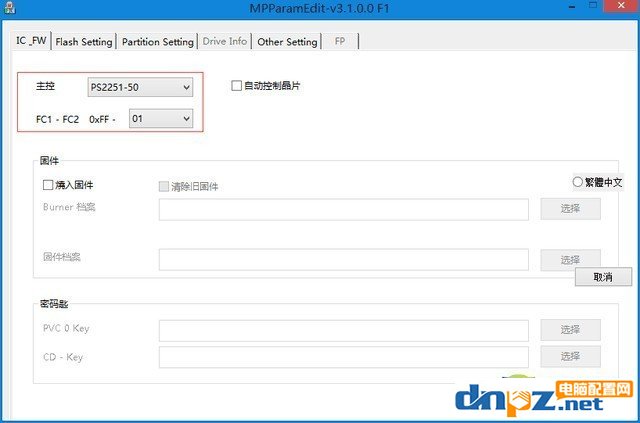Image resolution: width=640 pixels, height=423 pixels.
Task: Click the 选择 button for PVC 0 Key
Action: 570,329
